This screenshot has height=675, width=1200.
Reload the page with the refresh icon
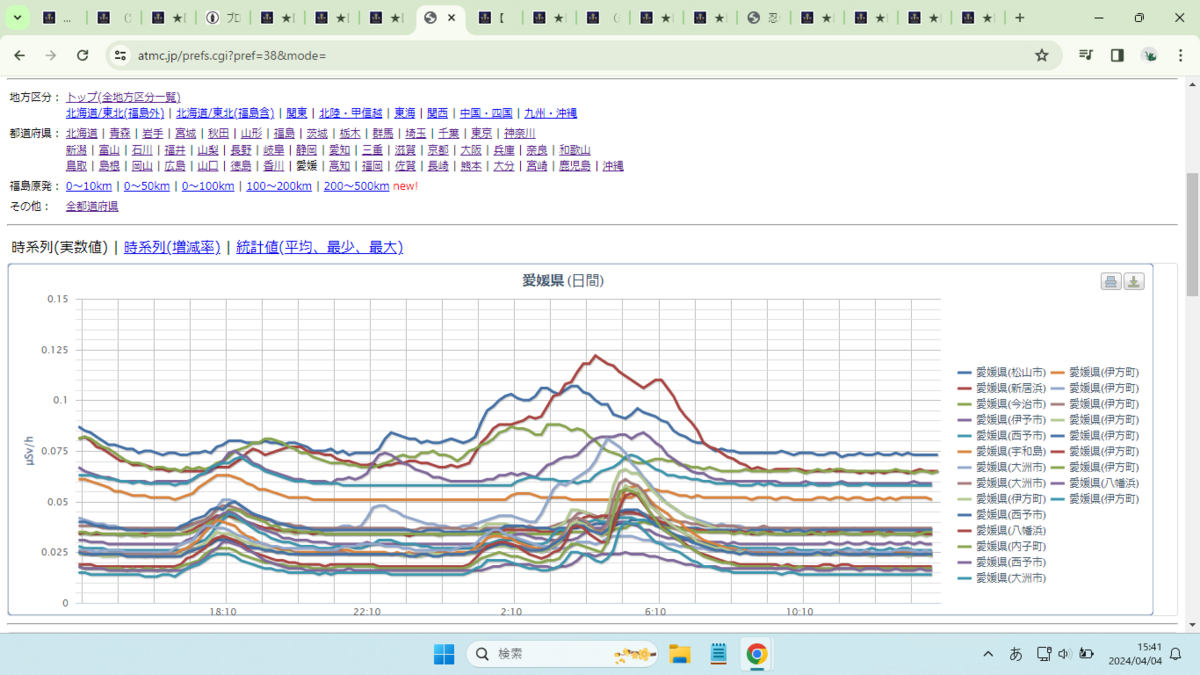click(83, 55)
